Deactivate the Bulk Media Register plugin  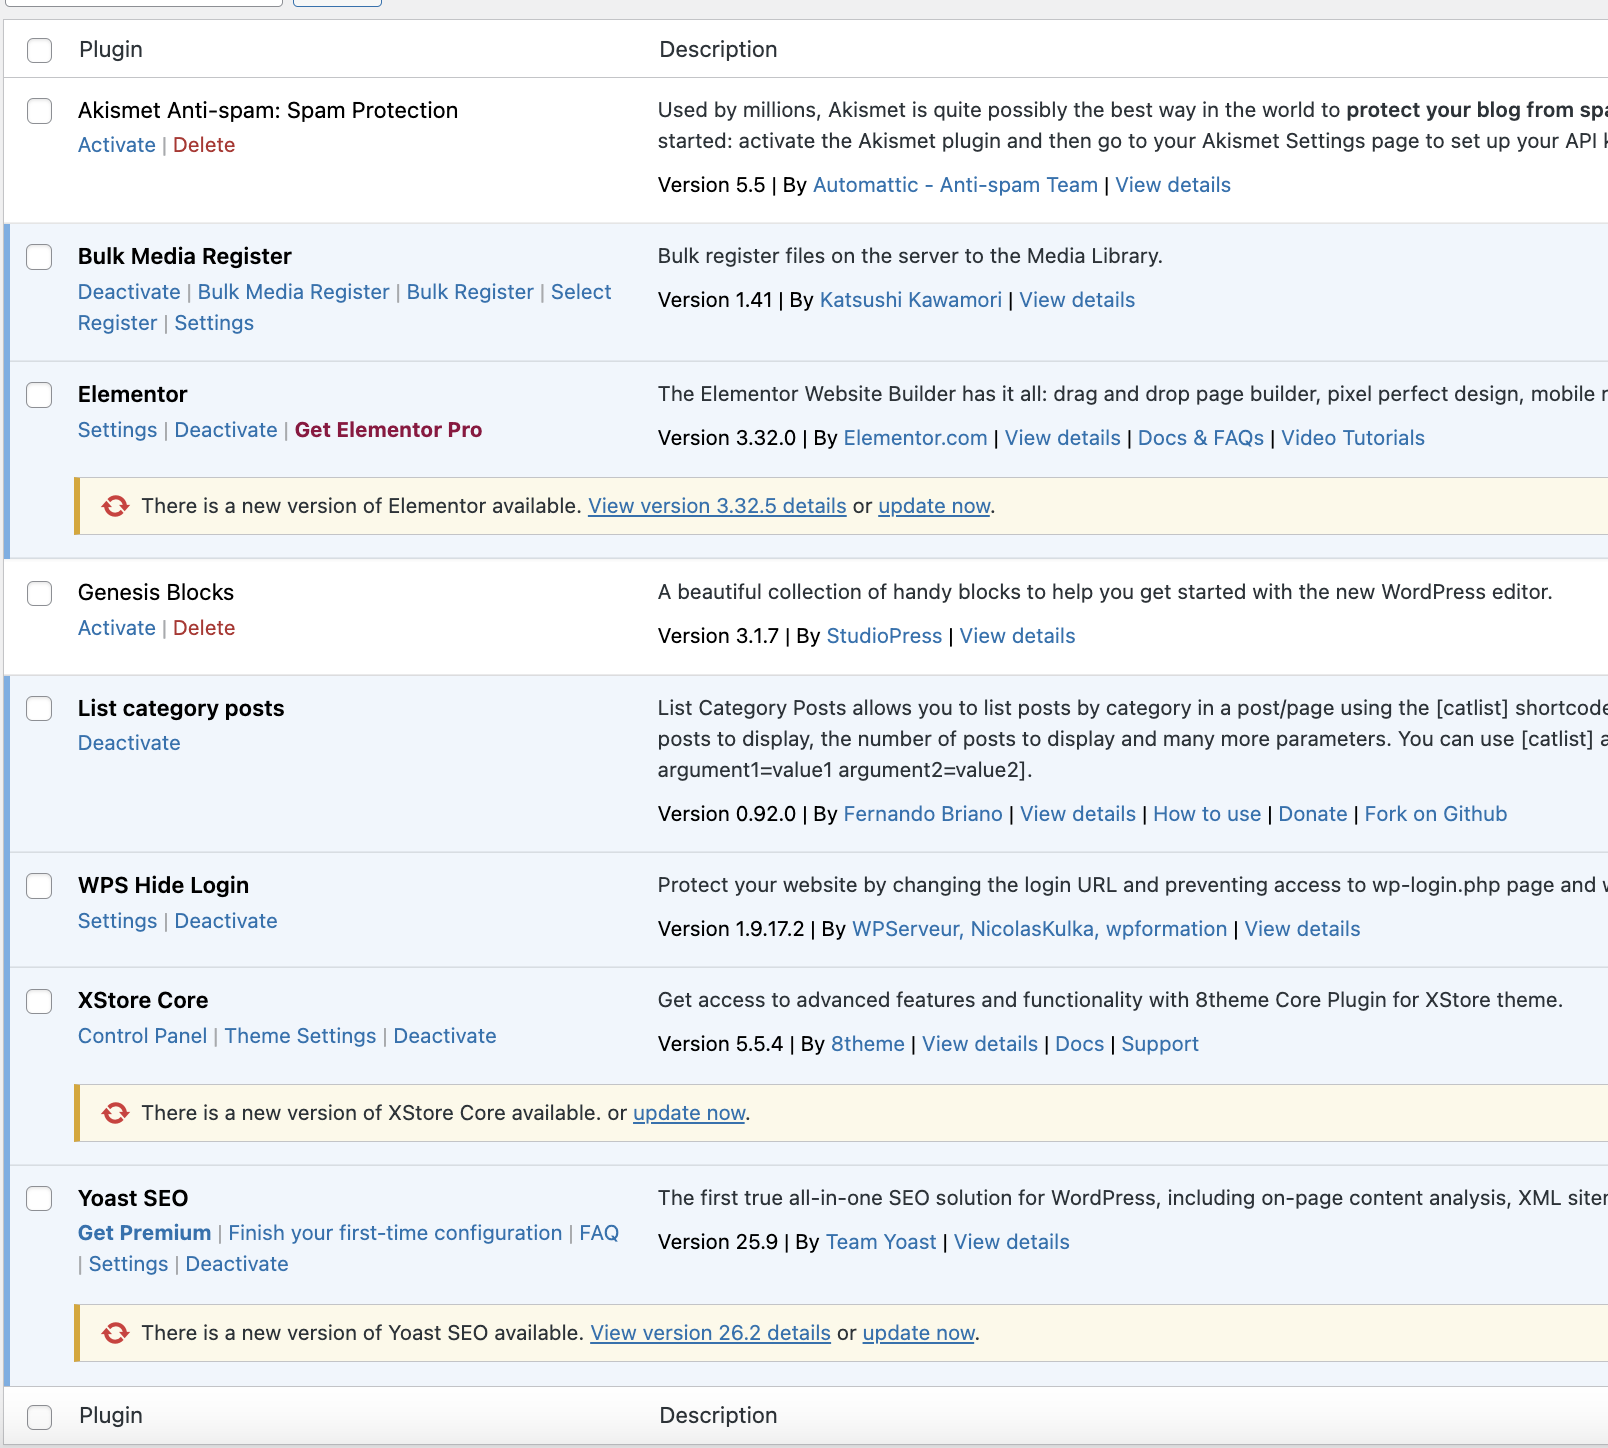coord(129,292)
